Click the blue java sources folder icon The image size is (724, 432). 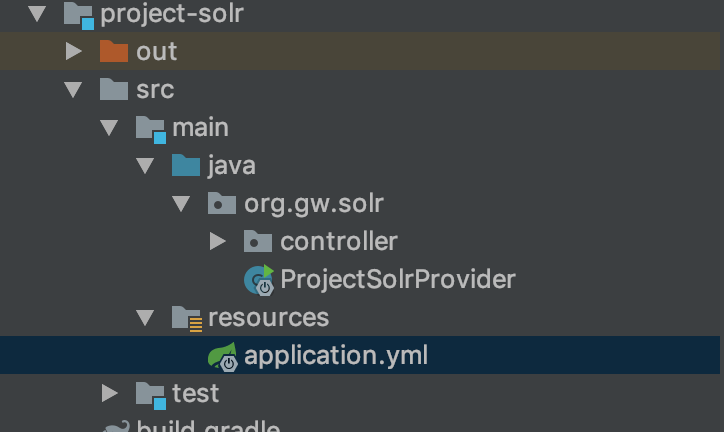(x=186, y=165)
